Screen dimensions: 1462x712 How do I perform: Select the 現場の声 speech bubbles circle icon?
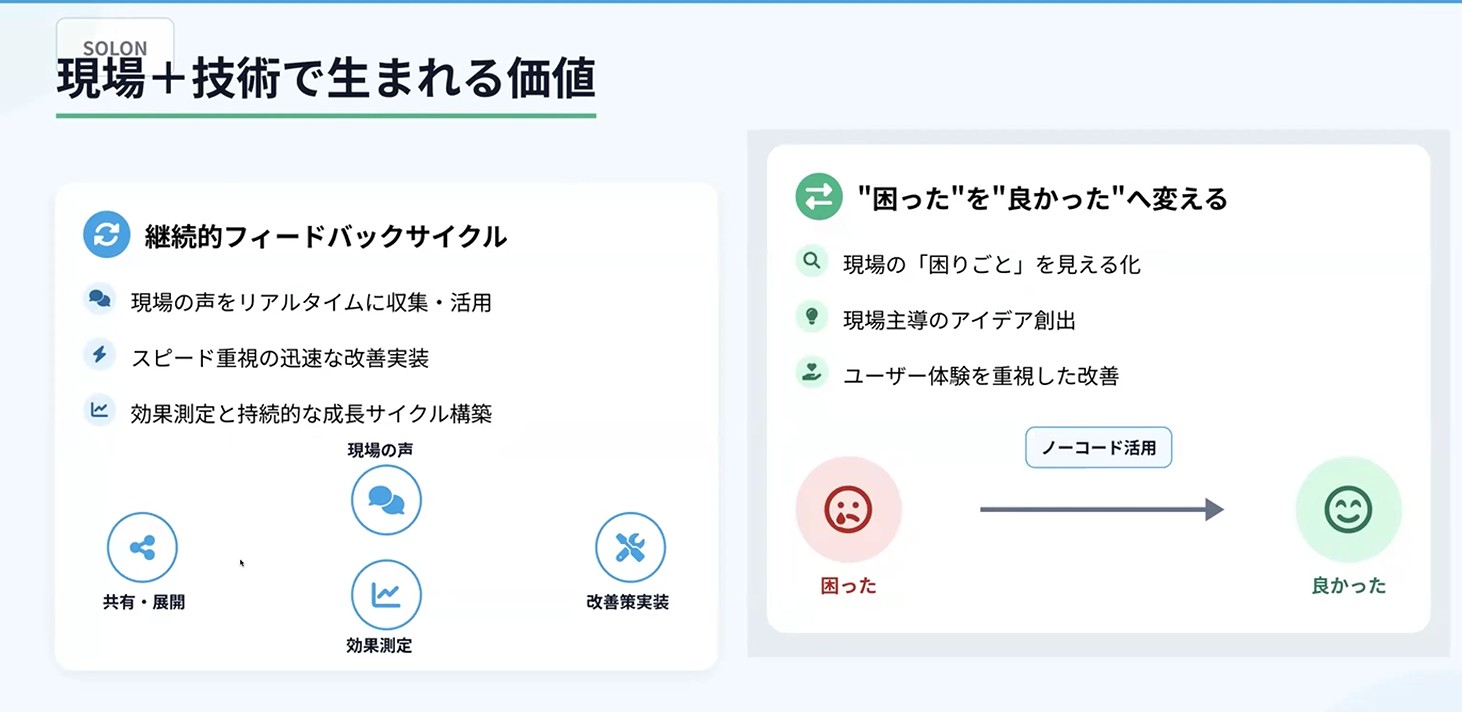coord(386,500)
